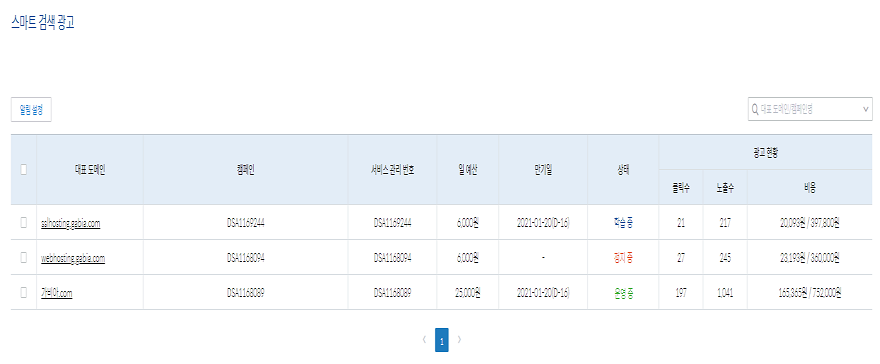The image size is (880, 364).
Task: Open the sslhosting.gabia.com domain link
Action: coord(71,224)
